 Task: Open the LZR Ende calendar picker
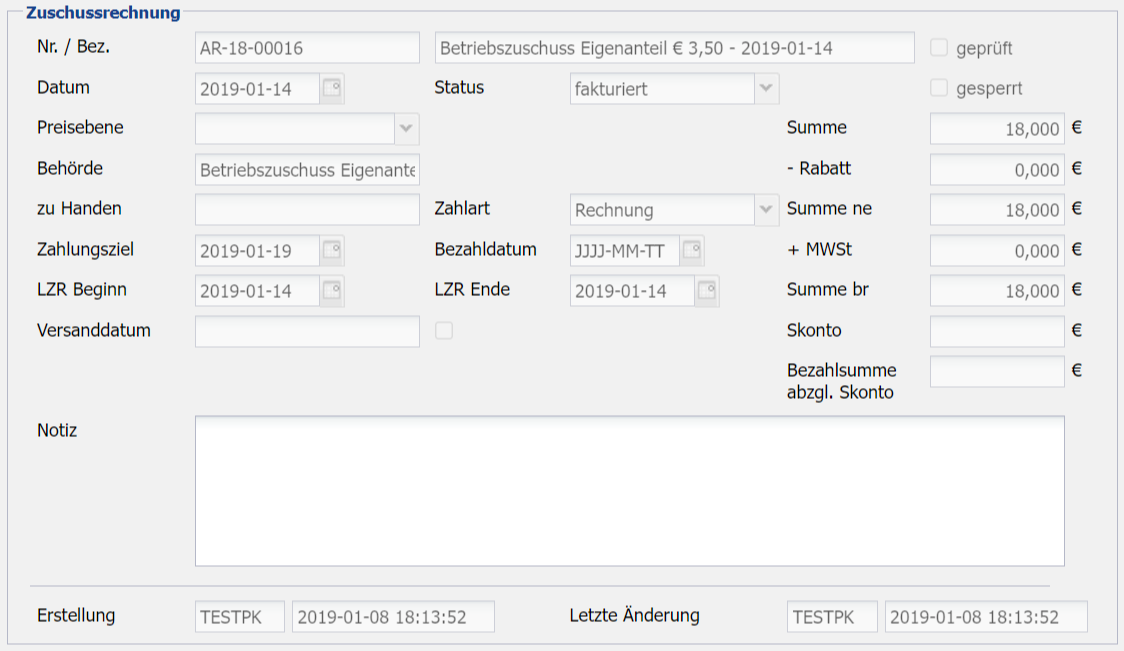707,291
